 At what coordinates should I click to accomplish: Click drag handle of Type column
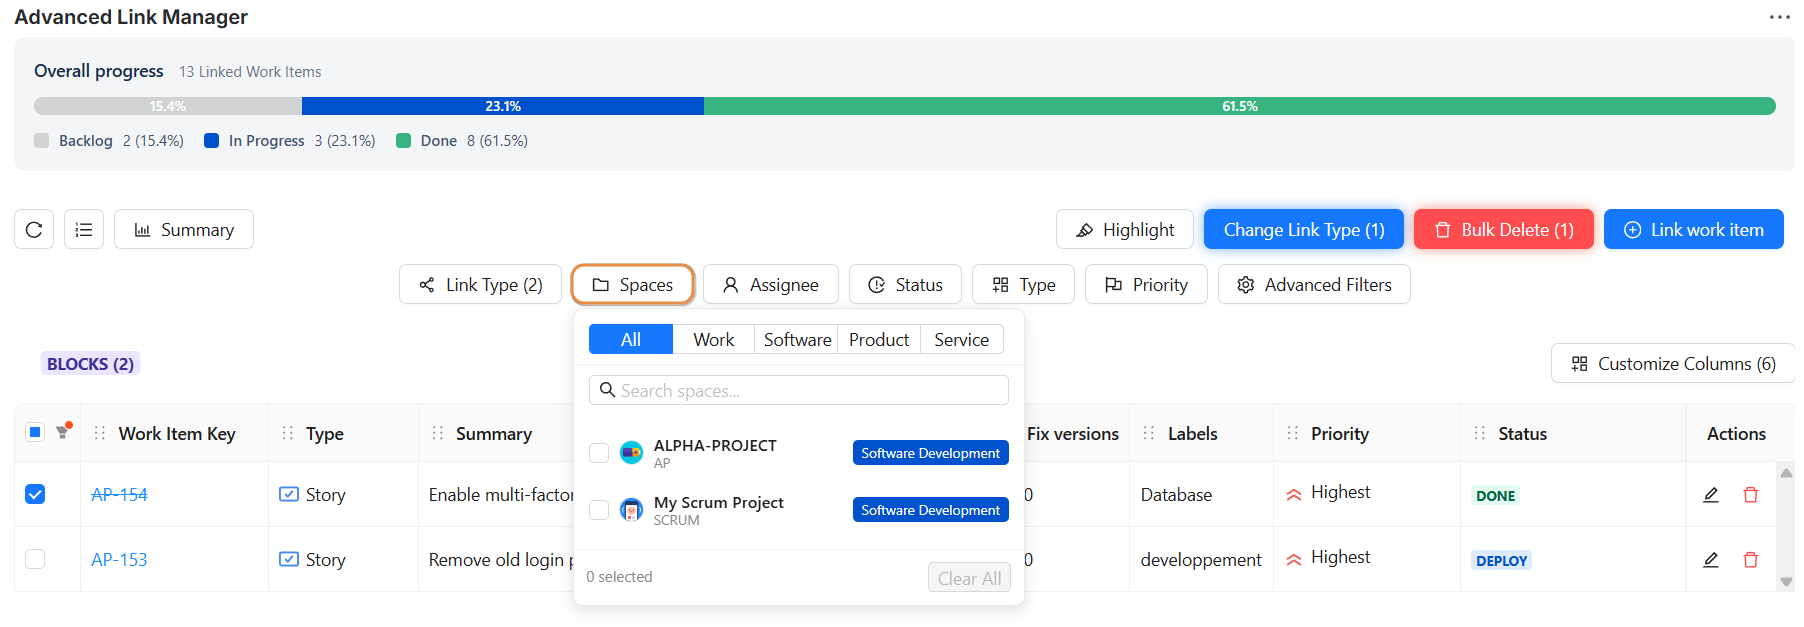pos(288,433)
